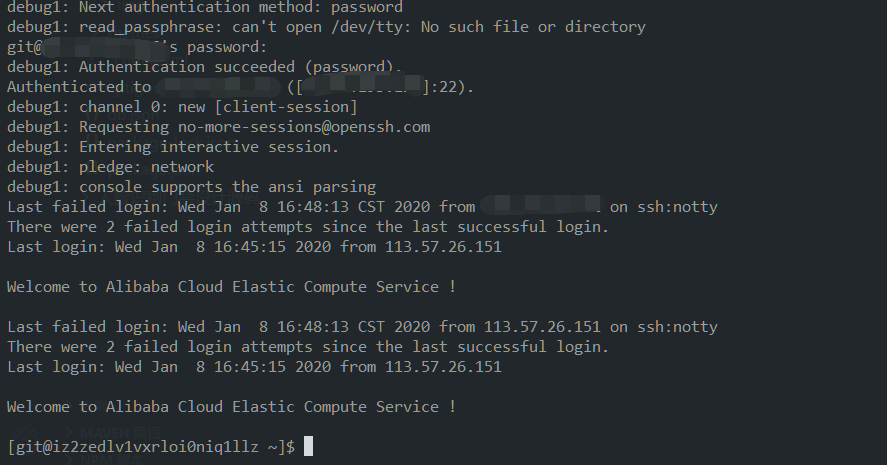Select the [client-session] text on the channel 0 line
This screenshot has height=465, width=887.
(x=286, y=107)
